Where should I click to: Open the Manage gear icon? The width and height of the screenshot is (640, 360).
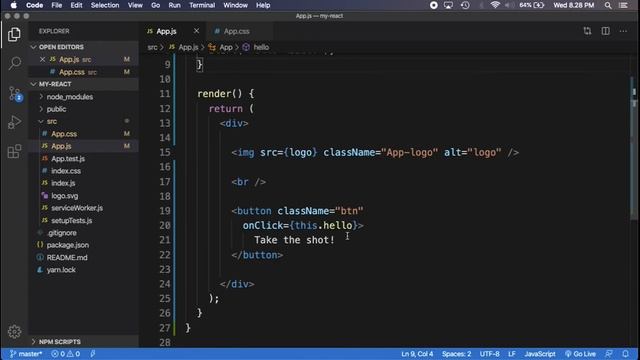[x=14, y=331]
